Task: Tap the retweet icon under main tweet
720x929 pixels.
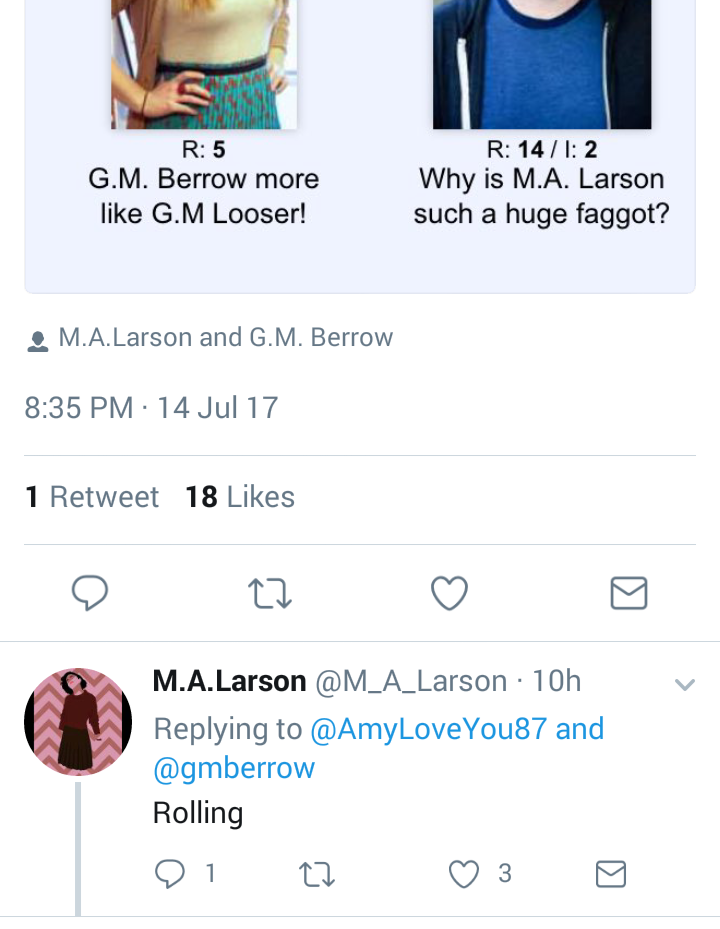Action: pyautogui.click(x=270, y=593)
